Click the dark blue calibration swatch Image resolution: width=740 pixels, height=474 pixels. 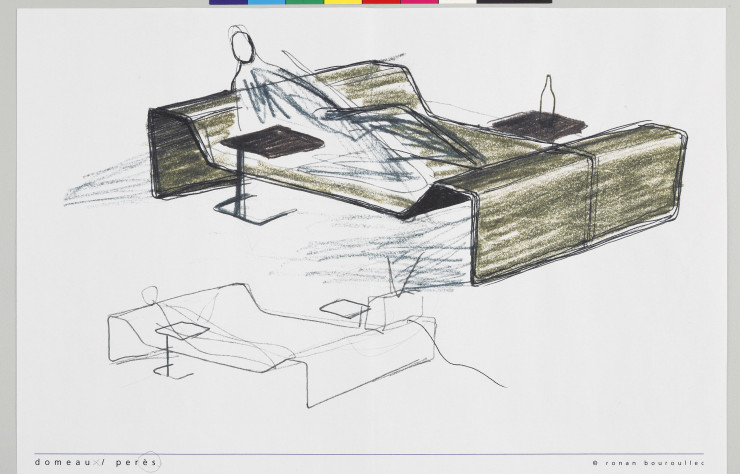pyautogui.click(x=228, y=2)
